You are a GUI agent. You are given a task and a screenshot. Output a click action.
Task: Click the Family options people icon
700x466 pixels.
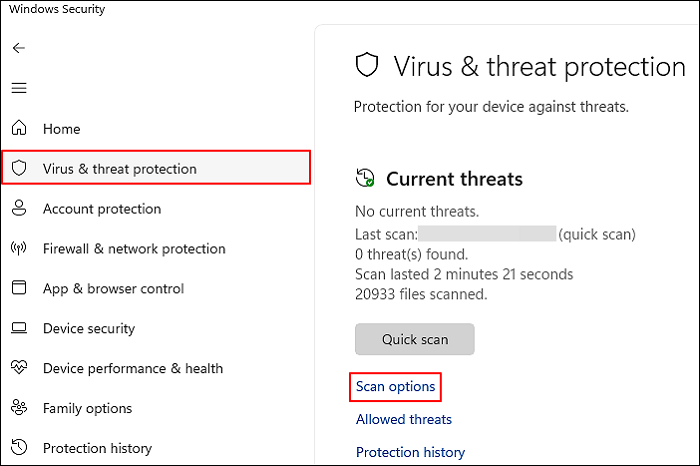19,408
